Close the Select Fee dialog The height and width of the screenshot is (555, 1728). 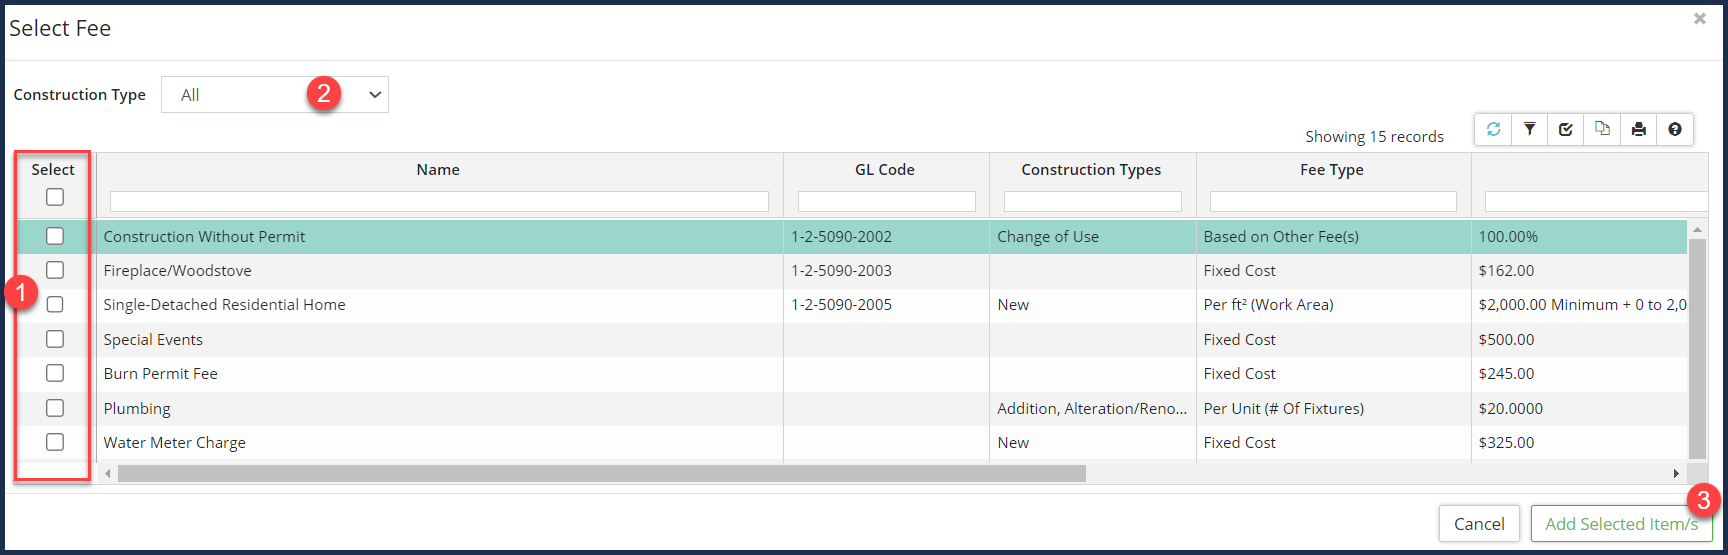coord(1699,19)
